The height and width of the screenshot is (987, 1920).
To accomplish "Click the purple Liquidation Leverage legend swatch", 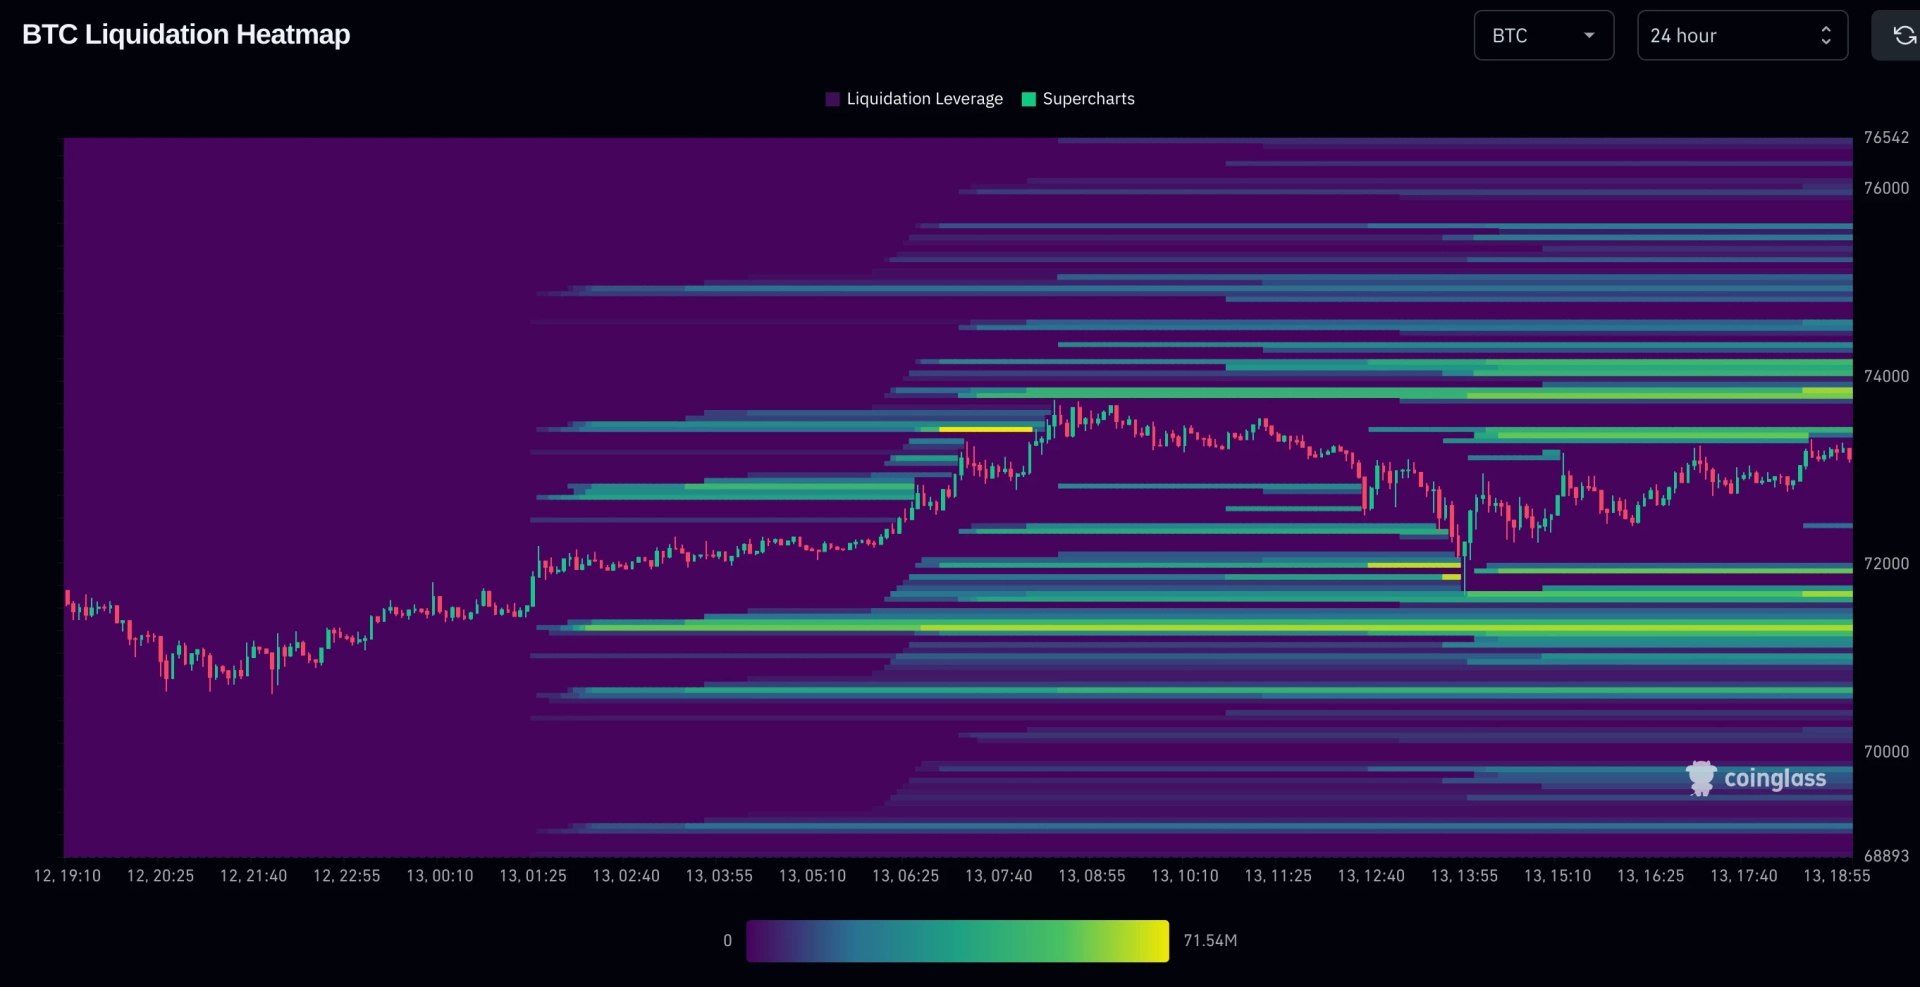I will (x=832, y=99).
